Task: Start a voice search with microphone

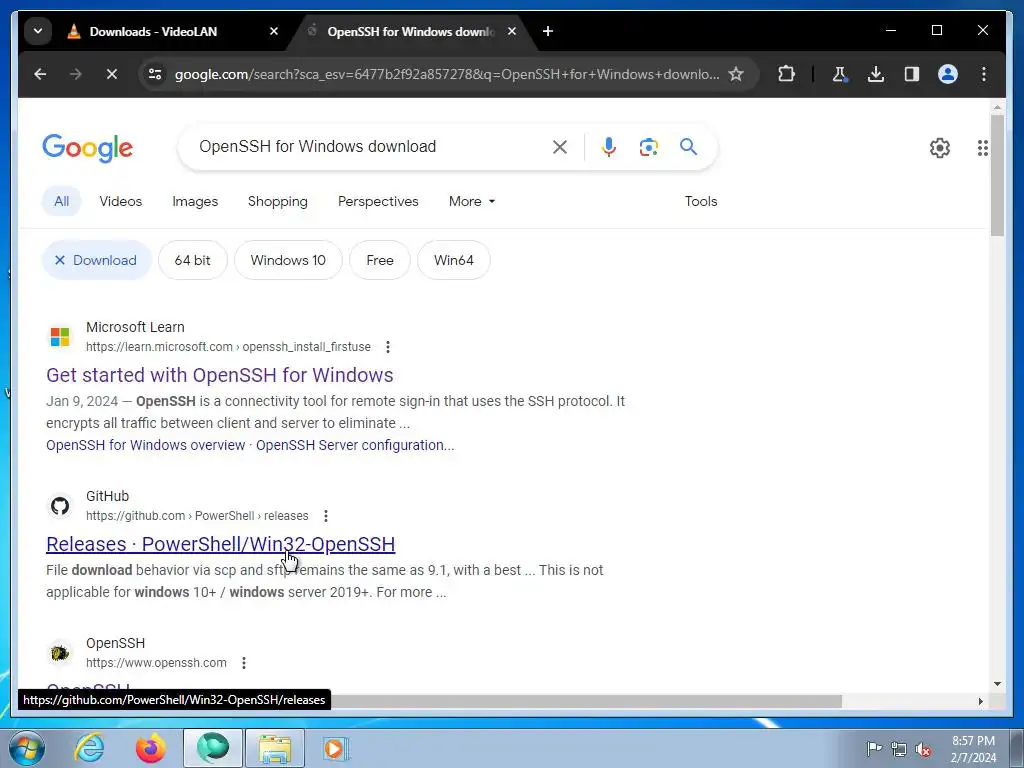Action: point(609,147)
